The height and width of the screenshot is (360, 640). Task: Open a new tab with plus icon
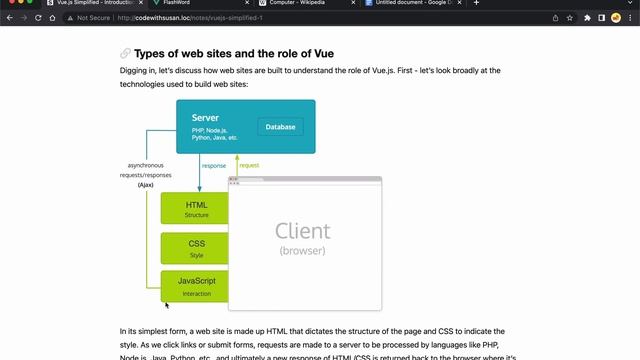pyautogui.click(x=476, y=3)
